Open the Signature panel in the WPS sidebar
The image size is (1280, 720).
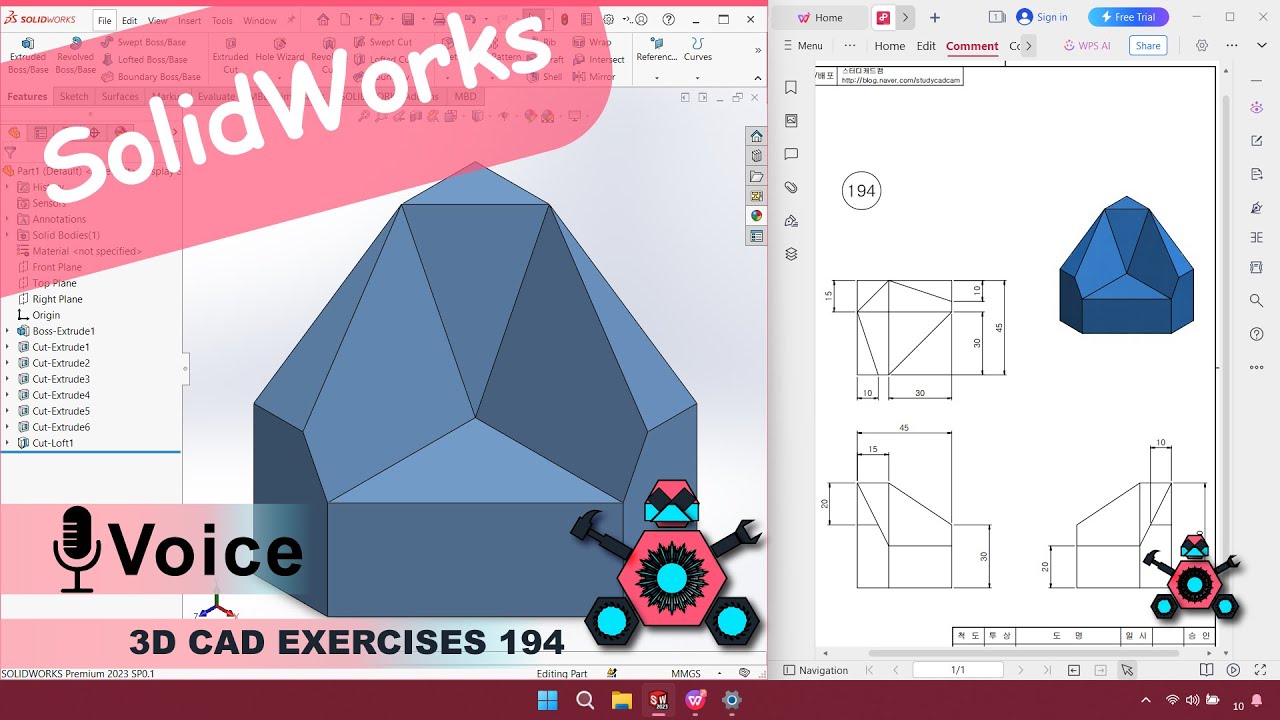click(x=791, y=221)
